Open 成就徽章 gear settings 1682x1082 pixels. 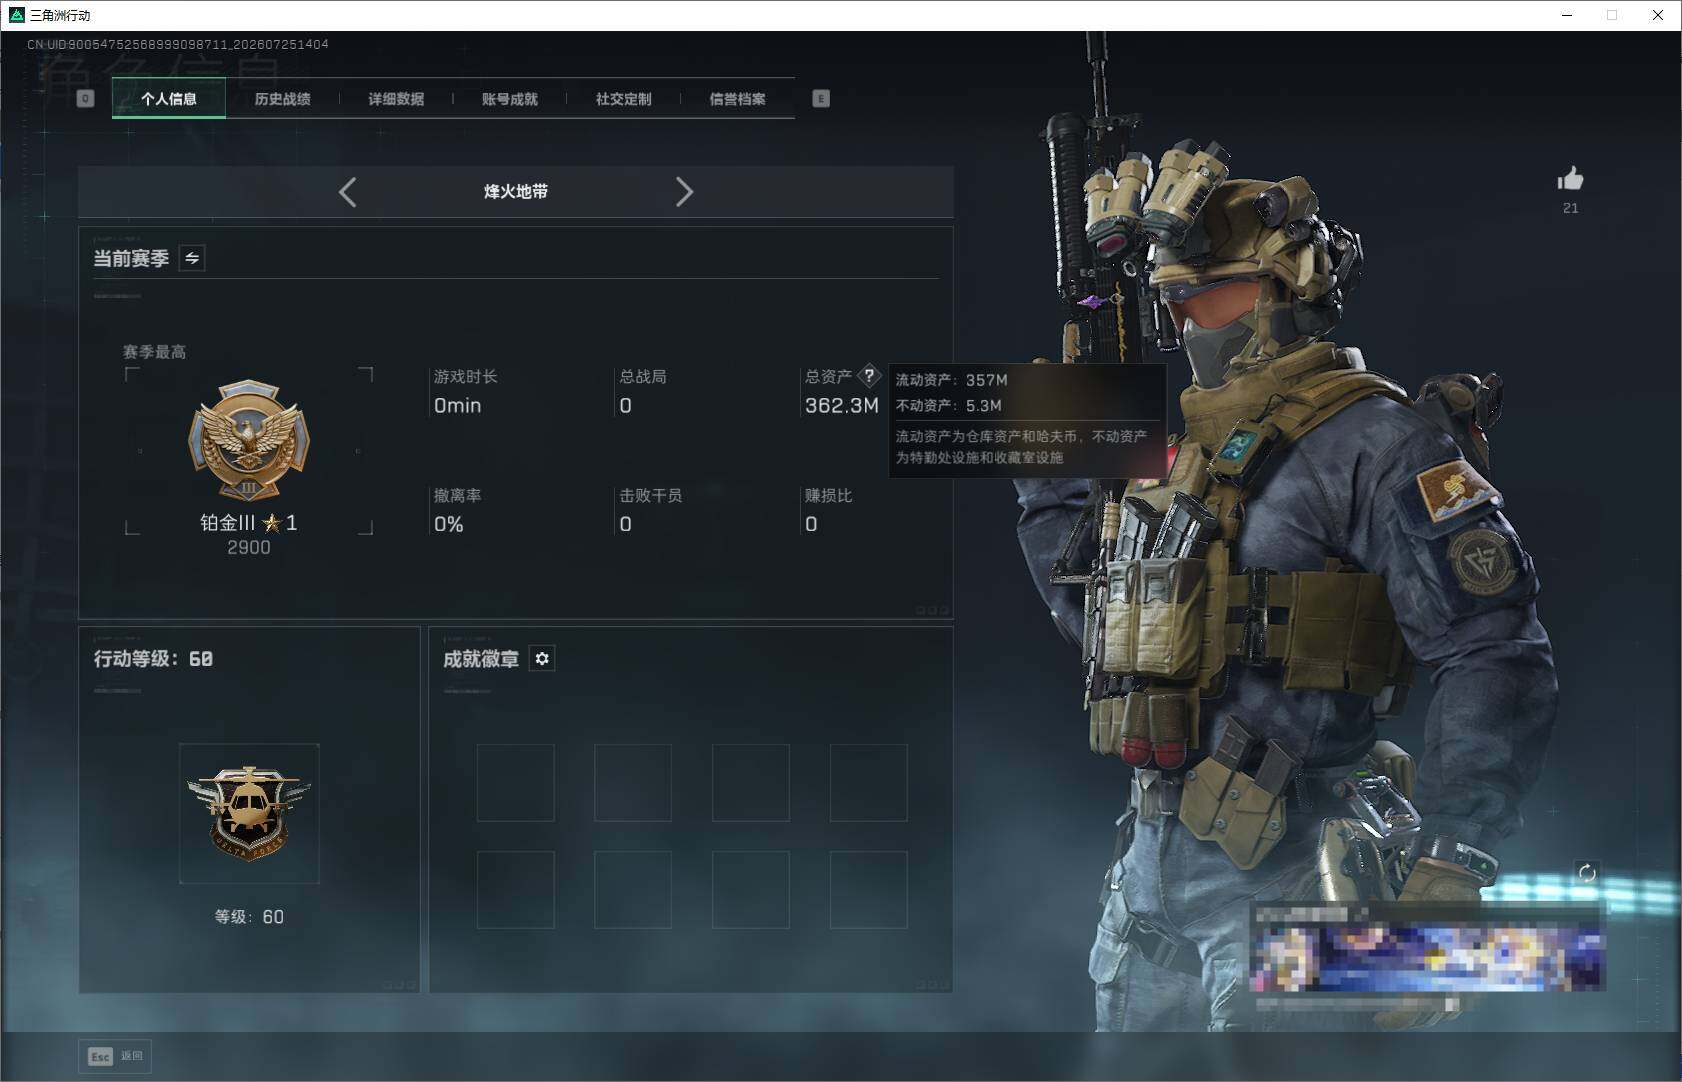542,658
